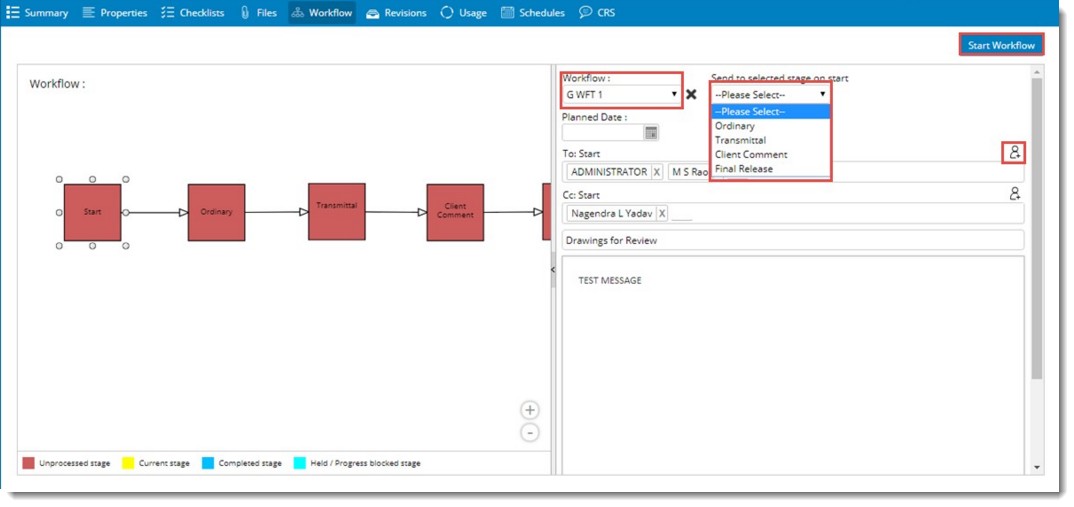The height and width of the screenshot is (507, 1074).
Task: Click the zoom out minus icon
Action: click(530, 432)
